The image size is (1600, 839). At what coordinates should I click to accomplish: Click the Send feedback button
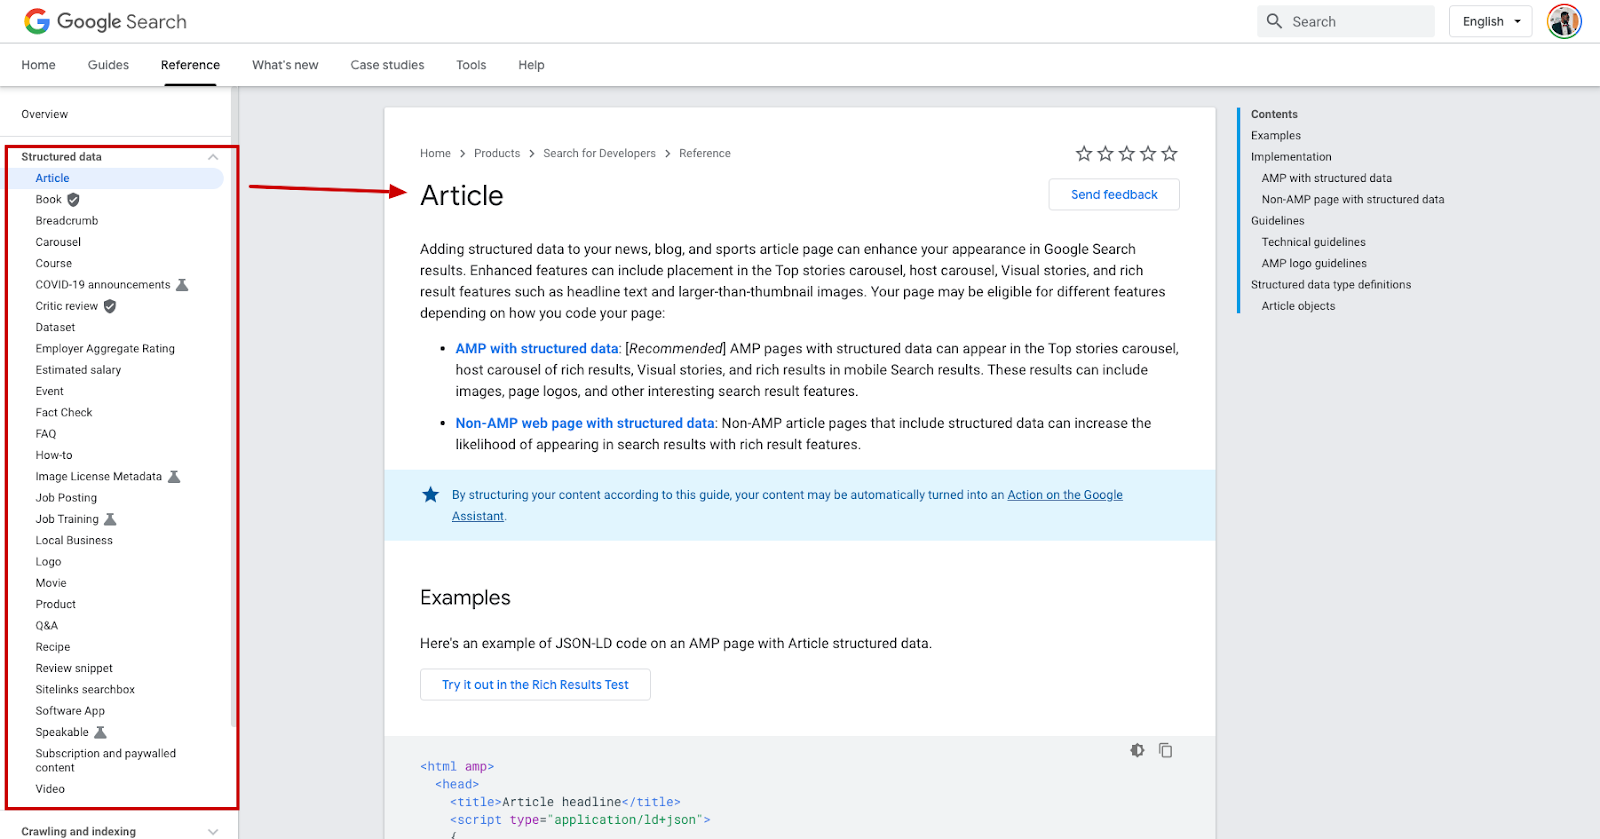point(1114,195)
